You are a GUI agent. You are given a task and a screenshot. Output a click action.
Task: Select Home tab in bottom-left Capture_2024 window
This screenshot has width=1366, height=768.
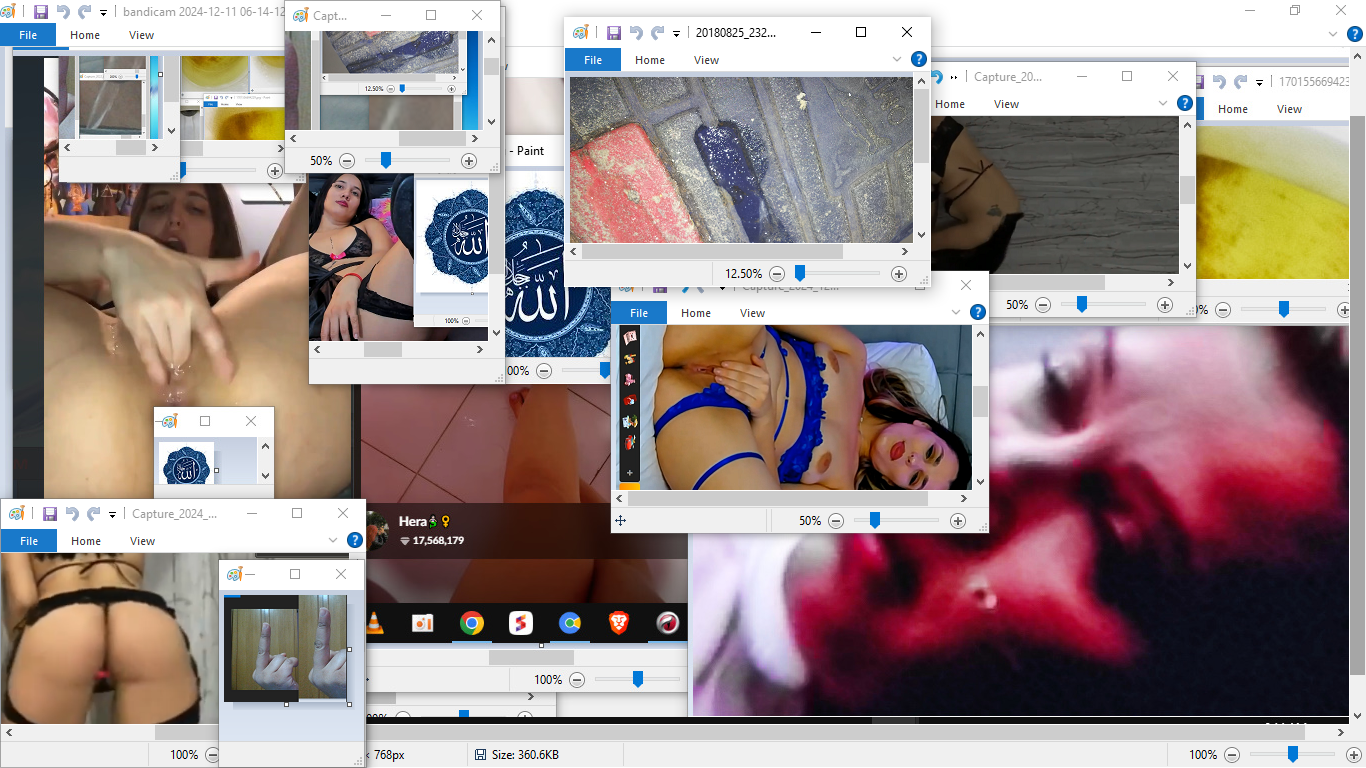(86, 541)
